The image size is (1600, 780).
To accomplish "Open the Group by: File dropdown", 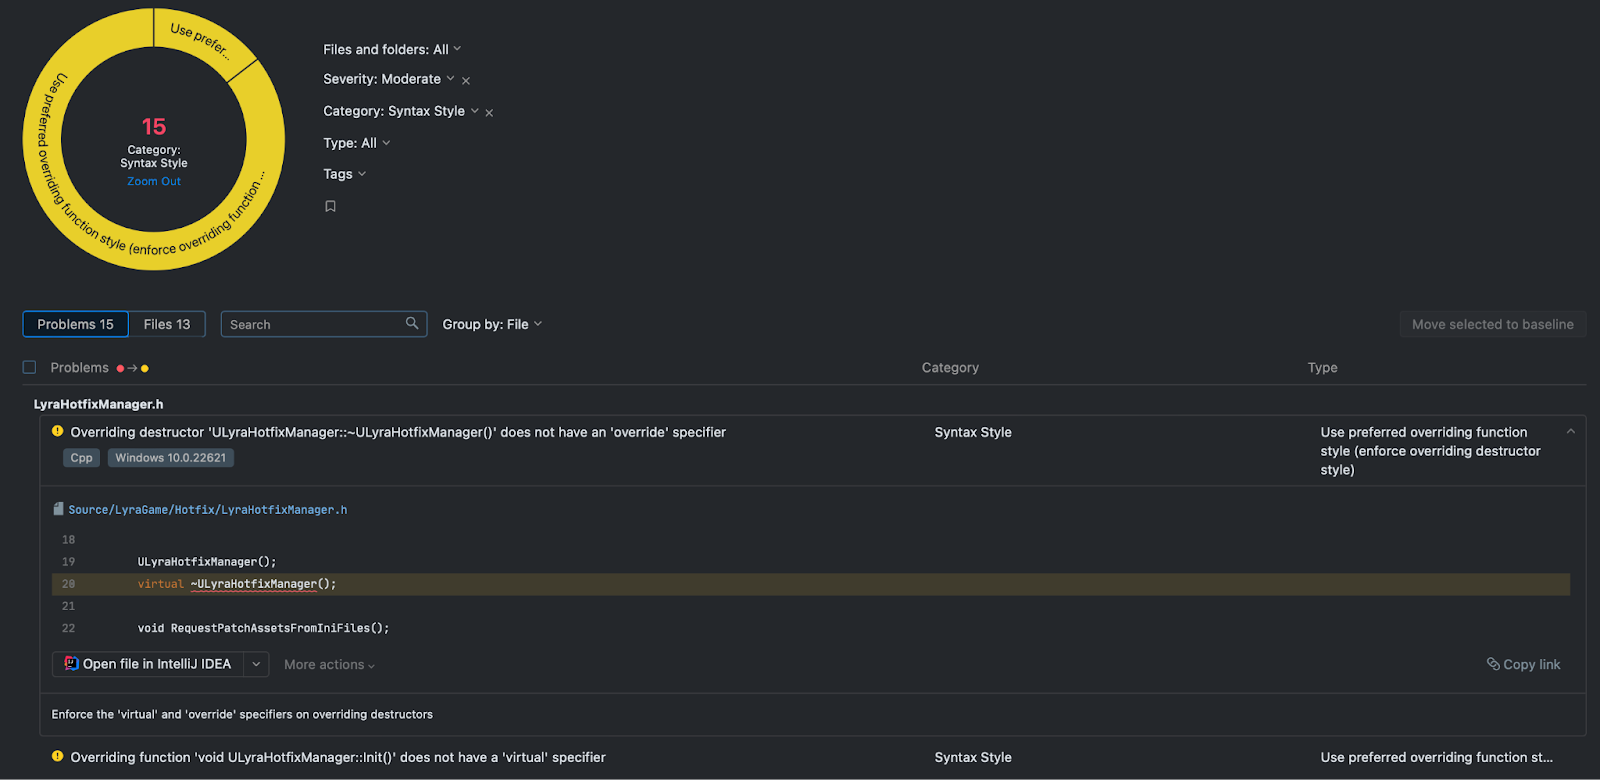I will coord(492,324).
